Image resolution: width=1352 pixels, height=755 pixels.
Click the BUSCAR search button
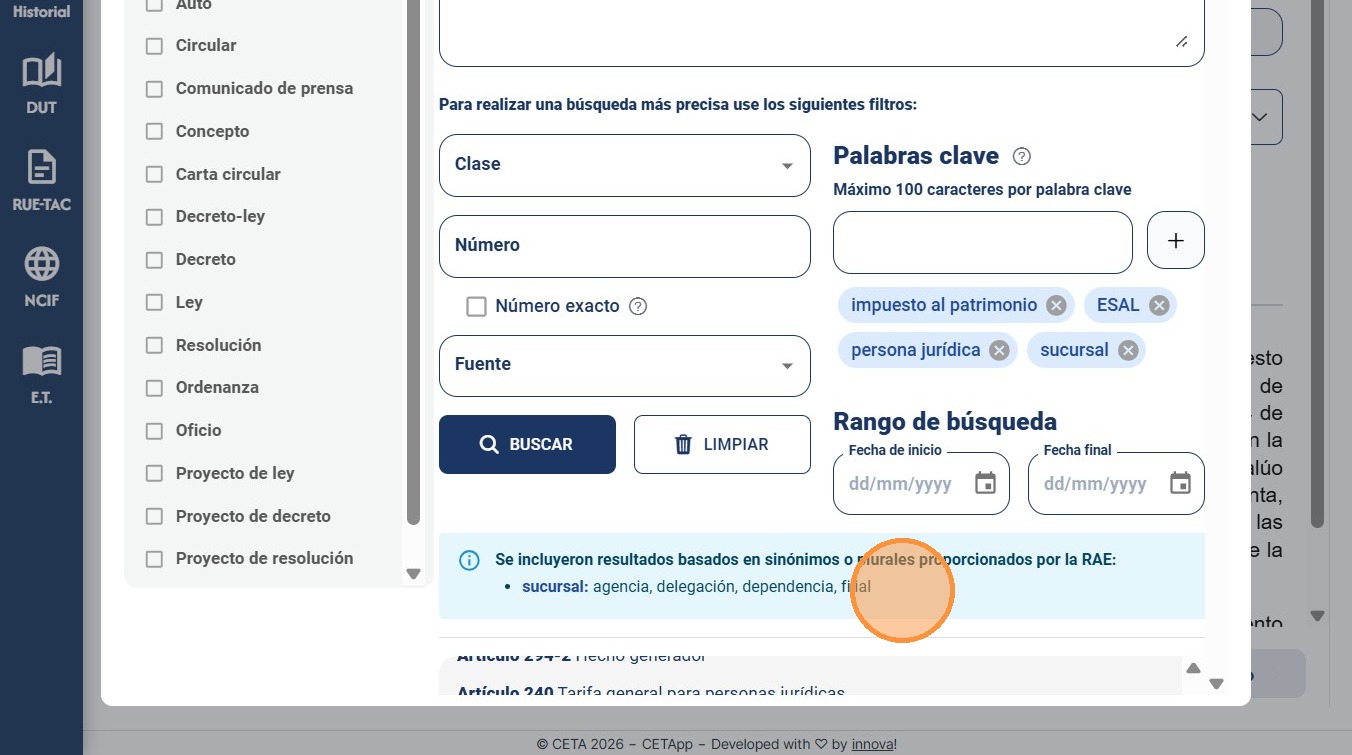[527, 444]
